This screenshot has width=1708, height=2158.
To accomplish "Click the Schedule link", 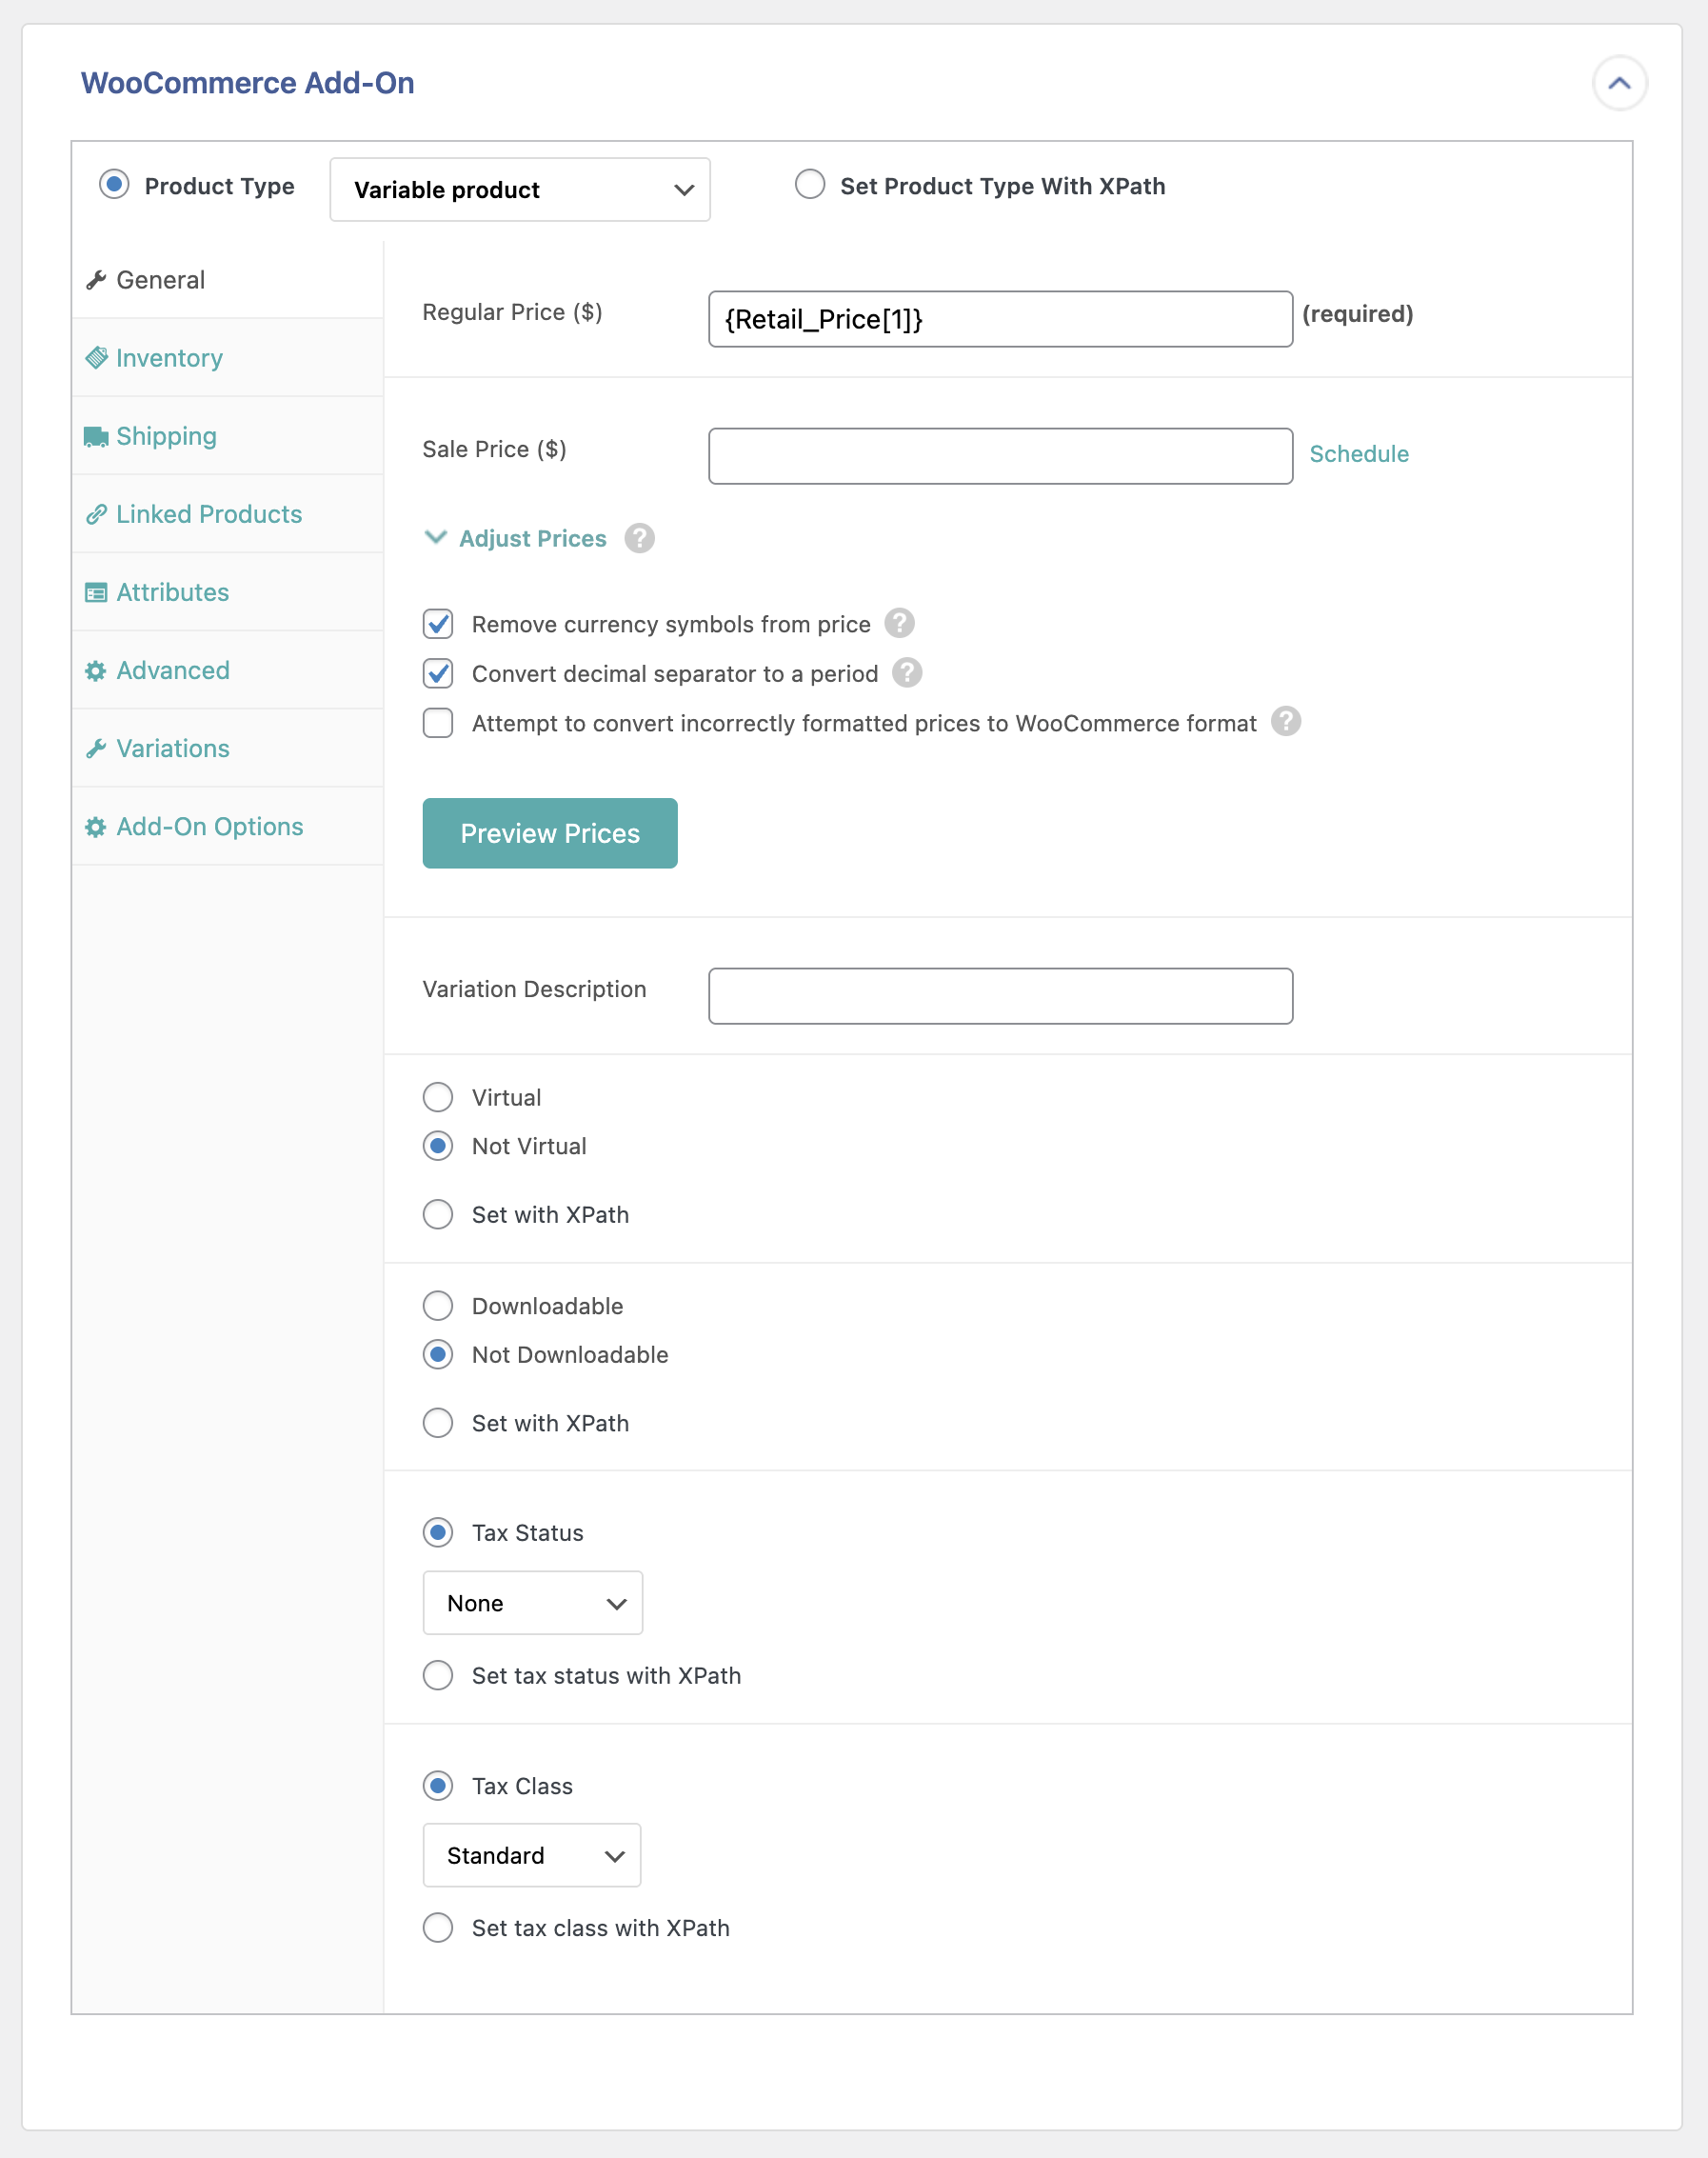I will (1358, 454).
